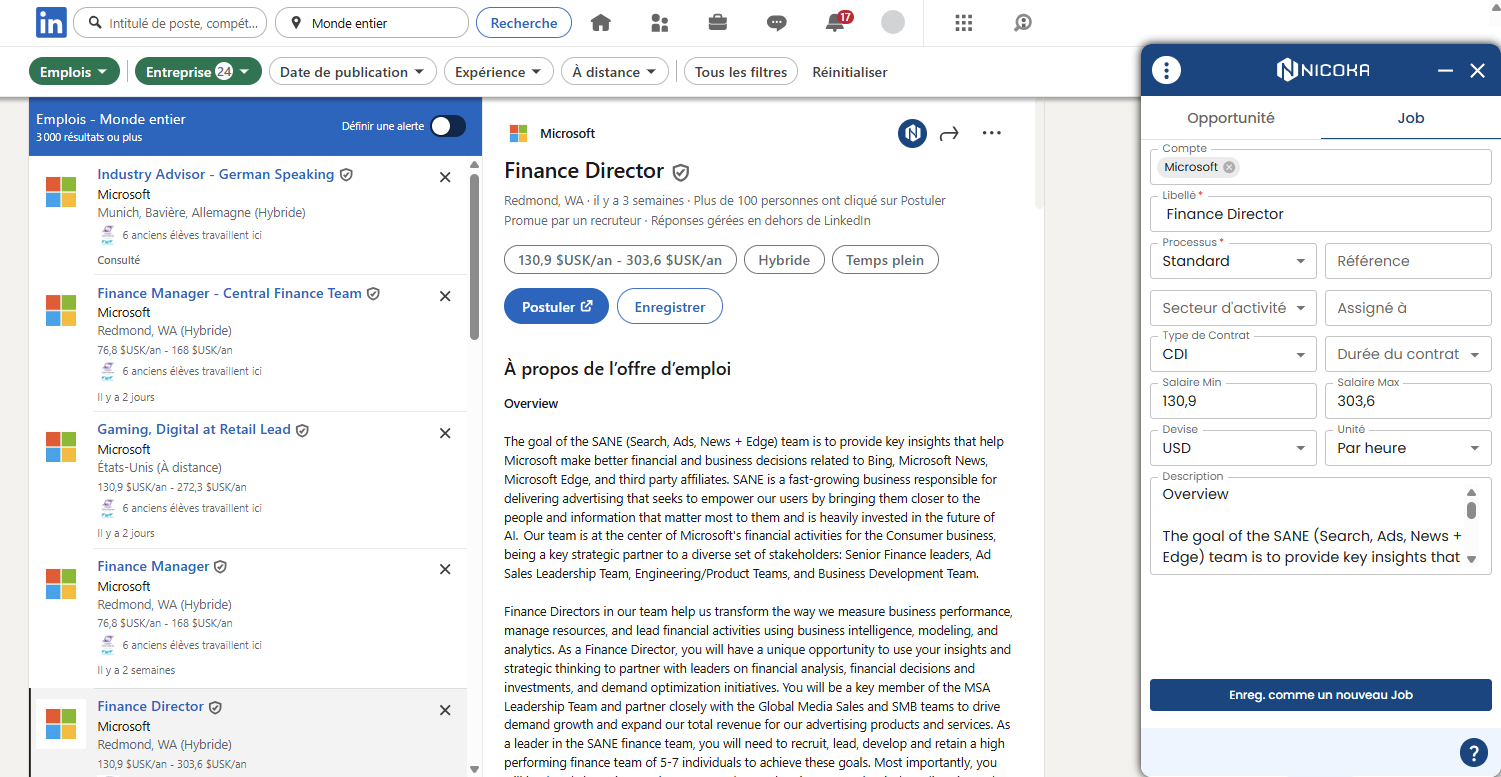Expand the Date de publication filter
Viewport: 1501px width, 777px height.
pos(353,72)
